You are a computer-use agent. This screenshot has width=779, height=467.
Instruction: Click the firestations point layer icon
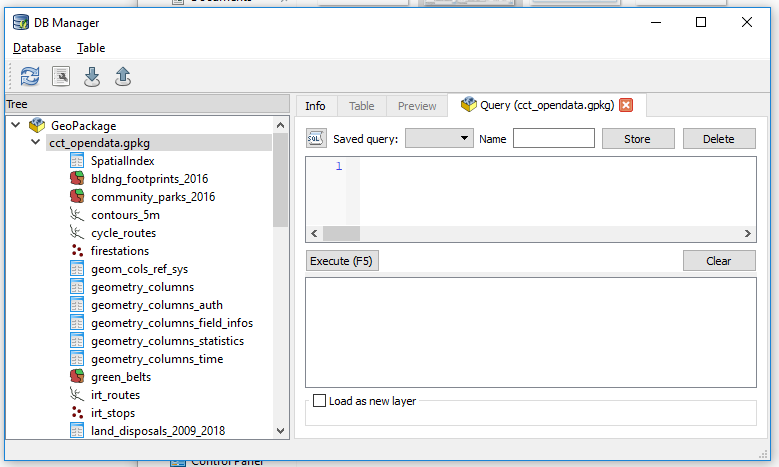coord(77,250)
